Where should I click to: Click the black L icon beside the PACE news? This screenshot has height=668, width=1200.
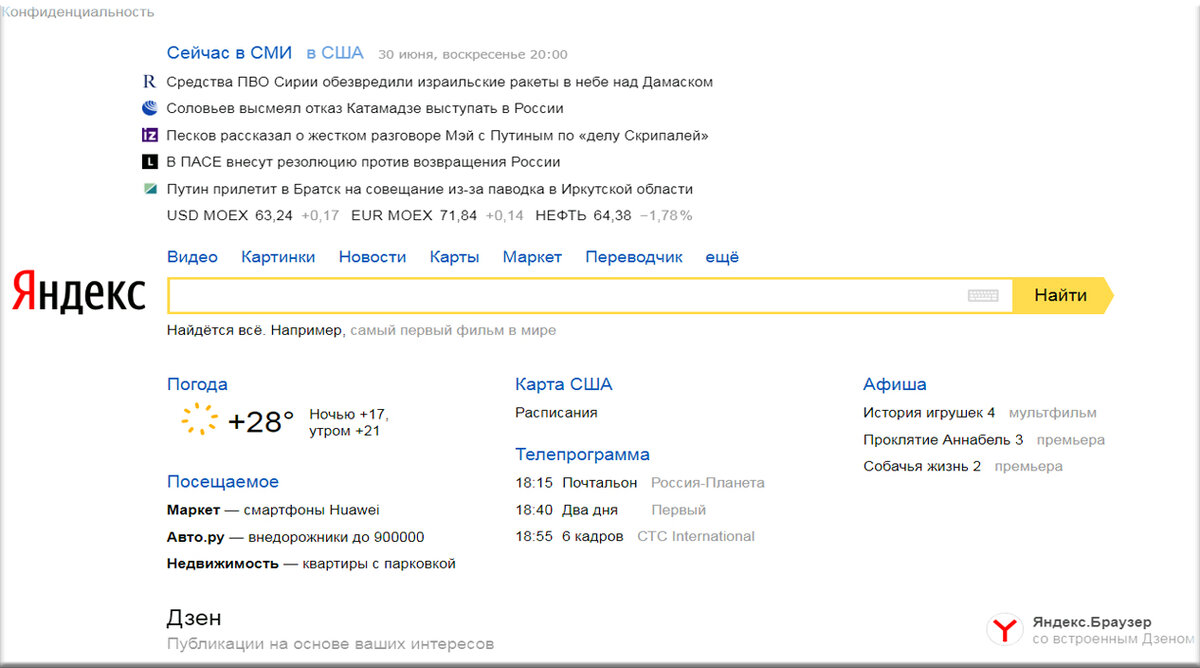click(150, 162)
